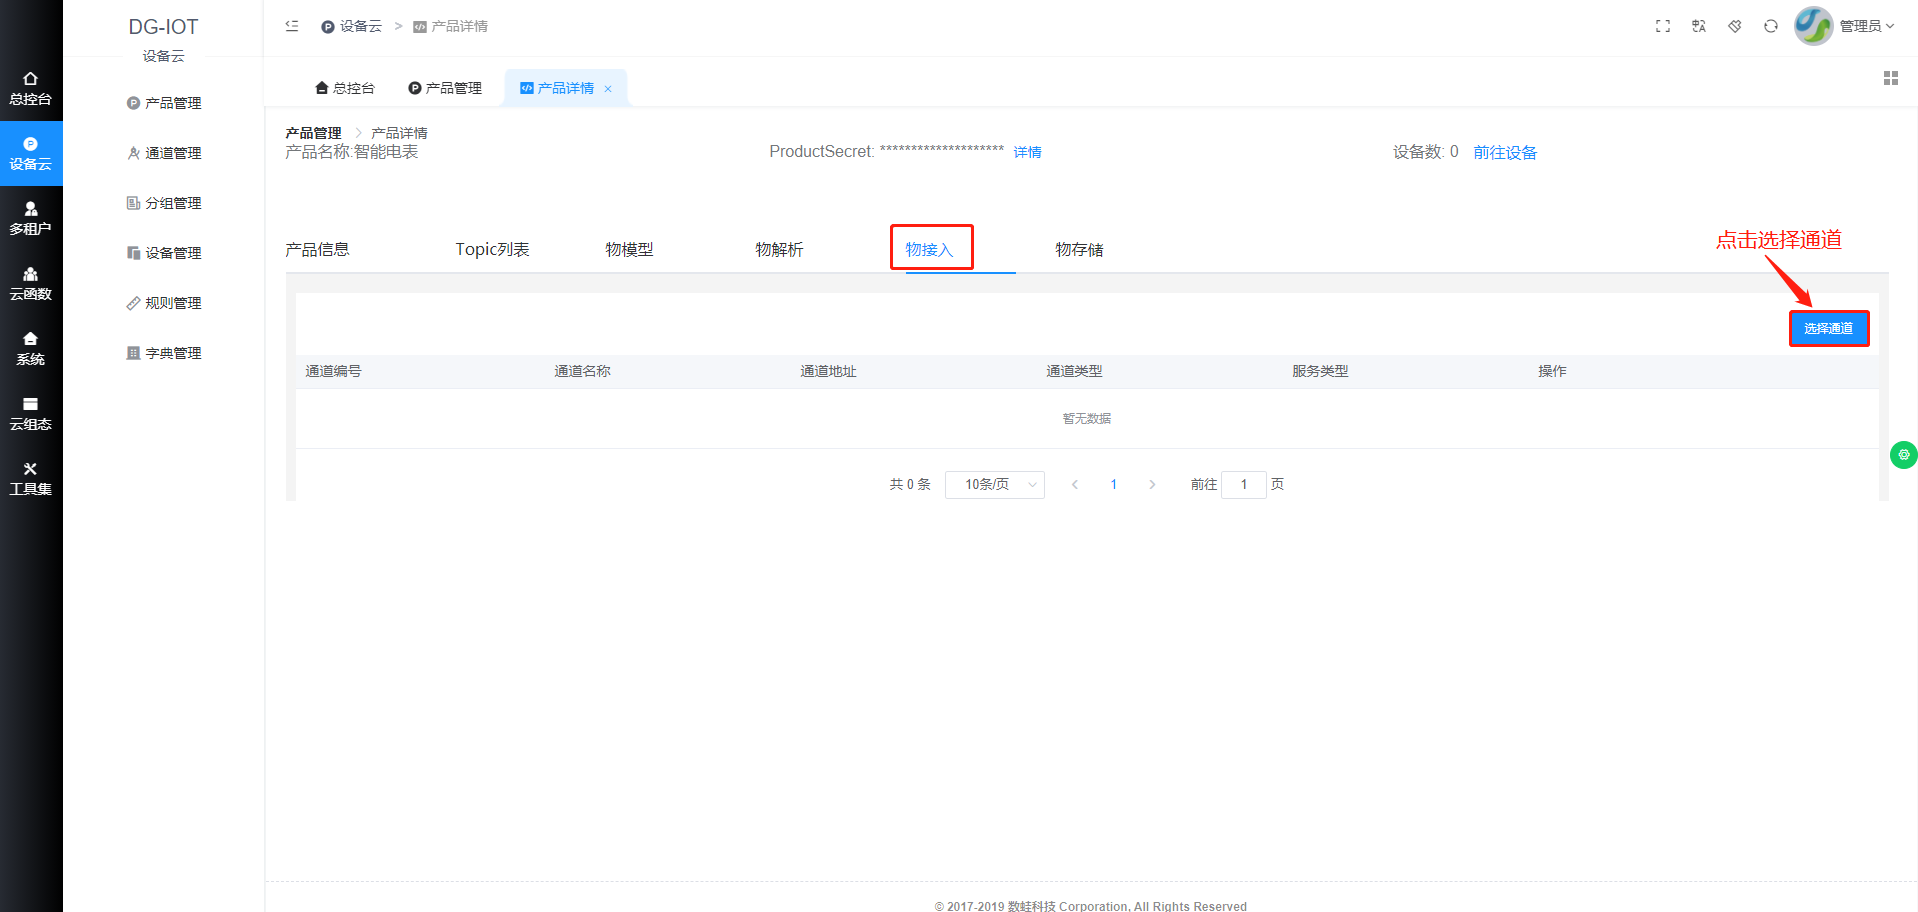
Task: Click the DG-IOT logo title
Action: (x=163, y=27)
